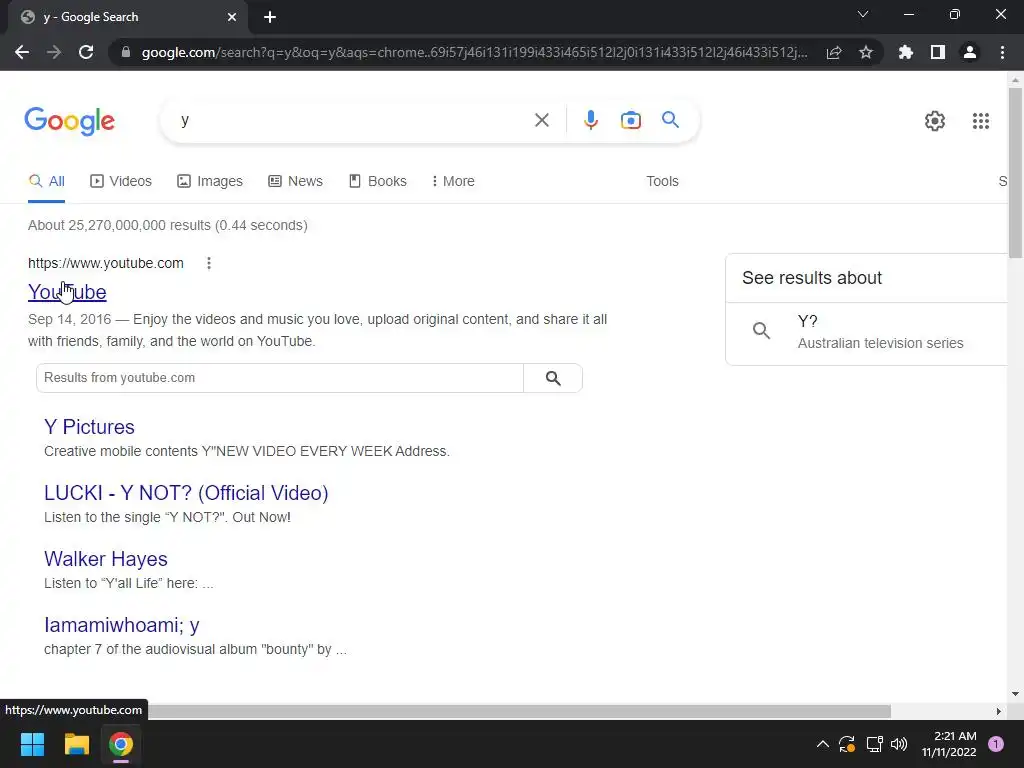Search by image with camera icon
Image resolution: width=1024 pixels, height=768 pixels.
coord(631,120)
